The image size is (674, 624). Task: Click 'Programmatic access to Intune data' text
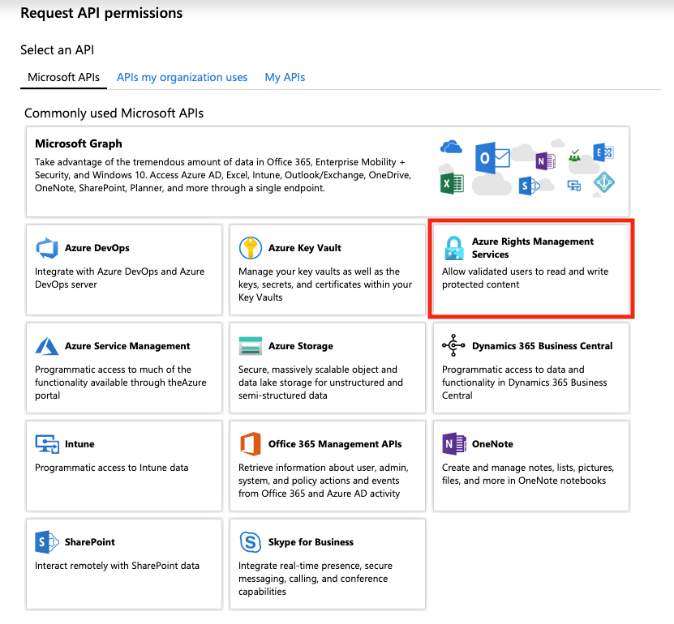coord(111,468)
